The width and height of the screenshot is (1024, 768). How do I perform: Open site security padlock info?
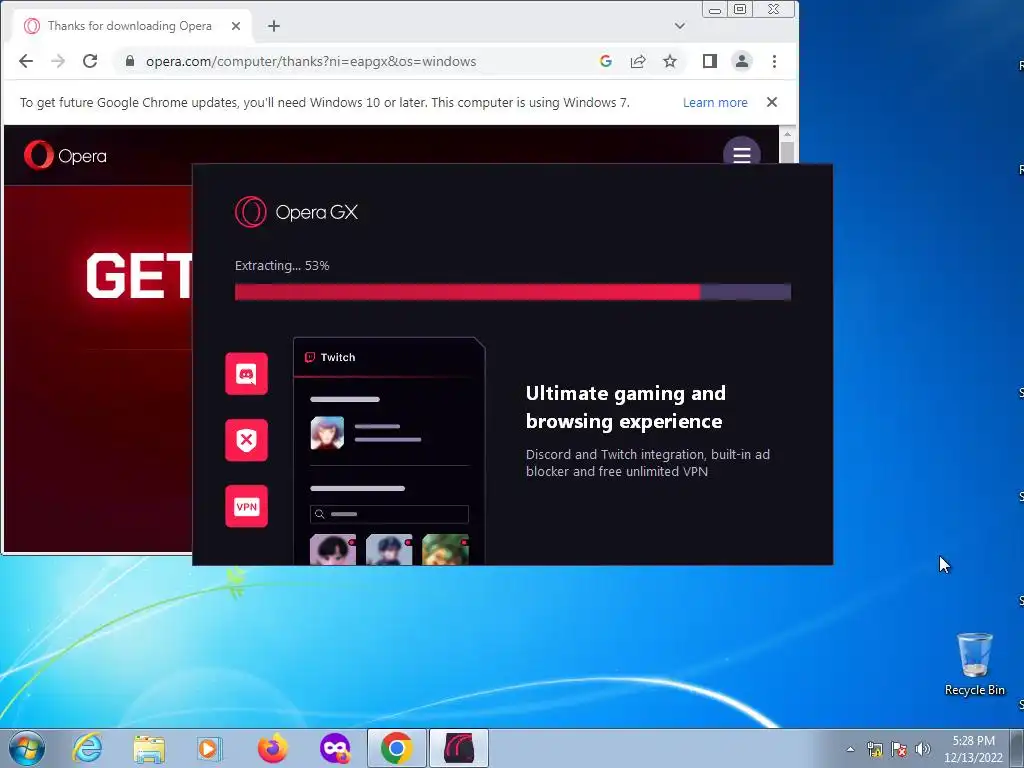129,61
